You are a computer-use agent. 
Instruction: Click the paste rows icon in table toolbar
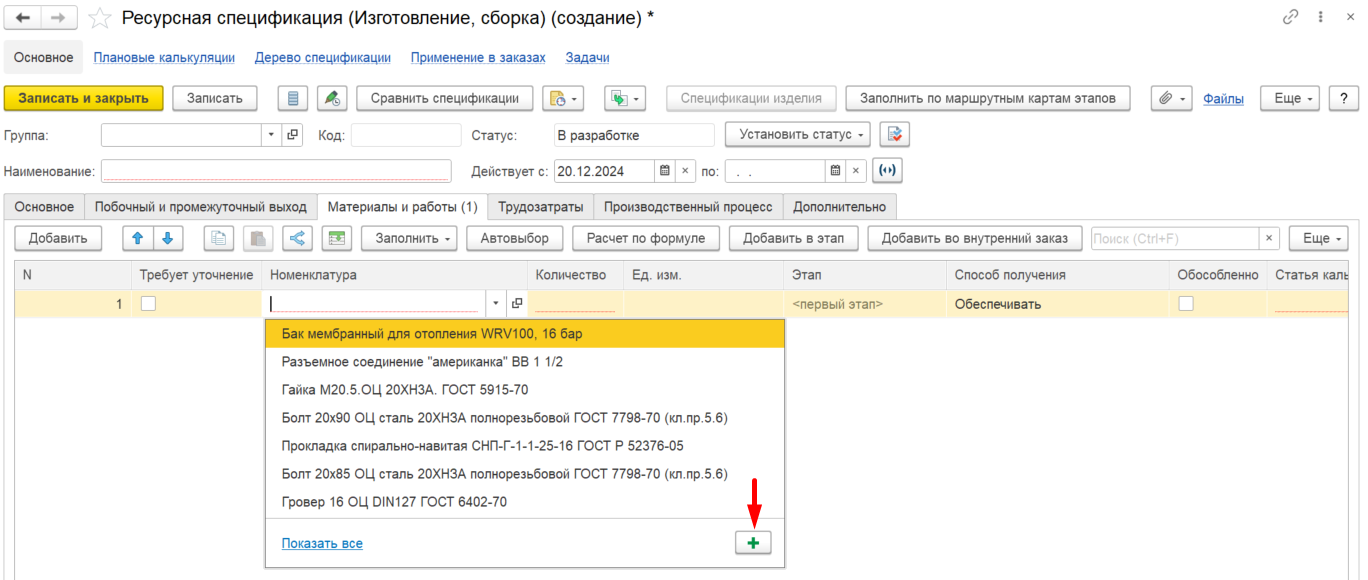[258, 238]
